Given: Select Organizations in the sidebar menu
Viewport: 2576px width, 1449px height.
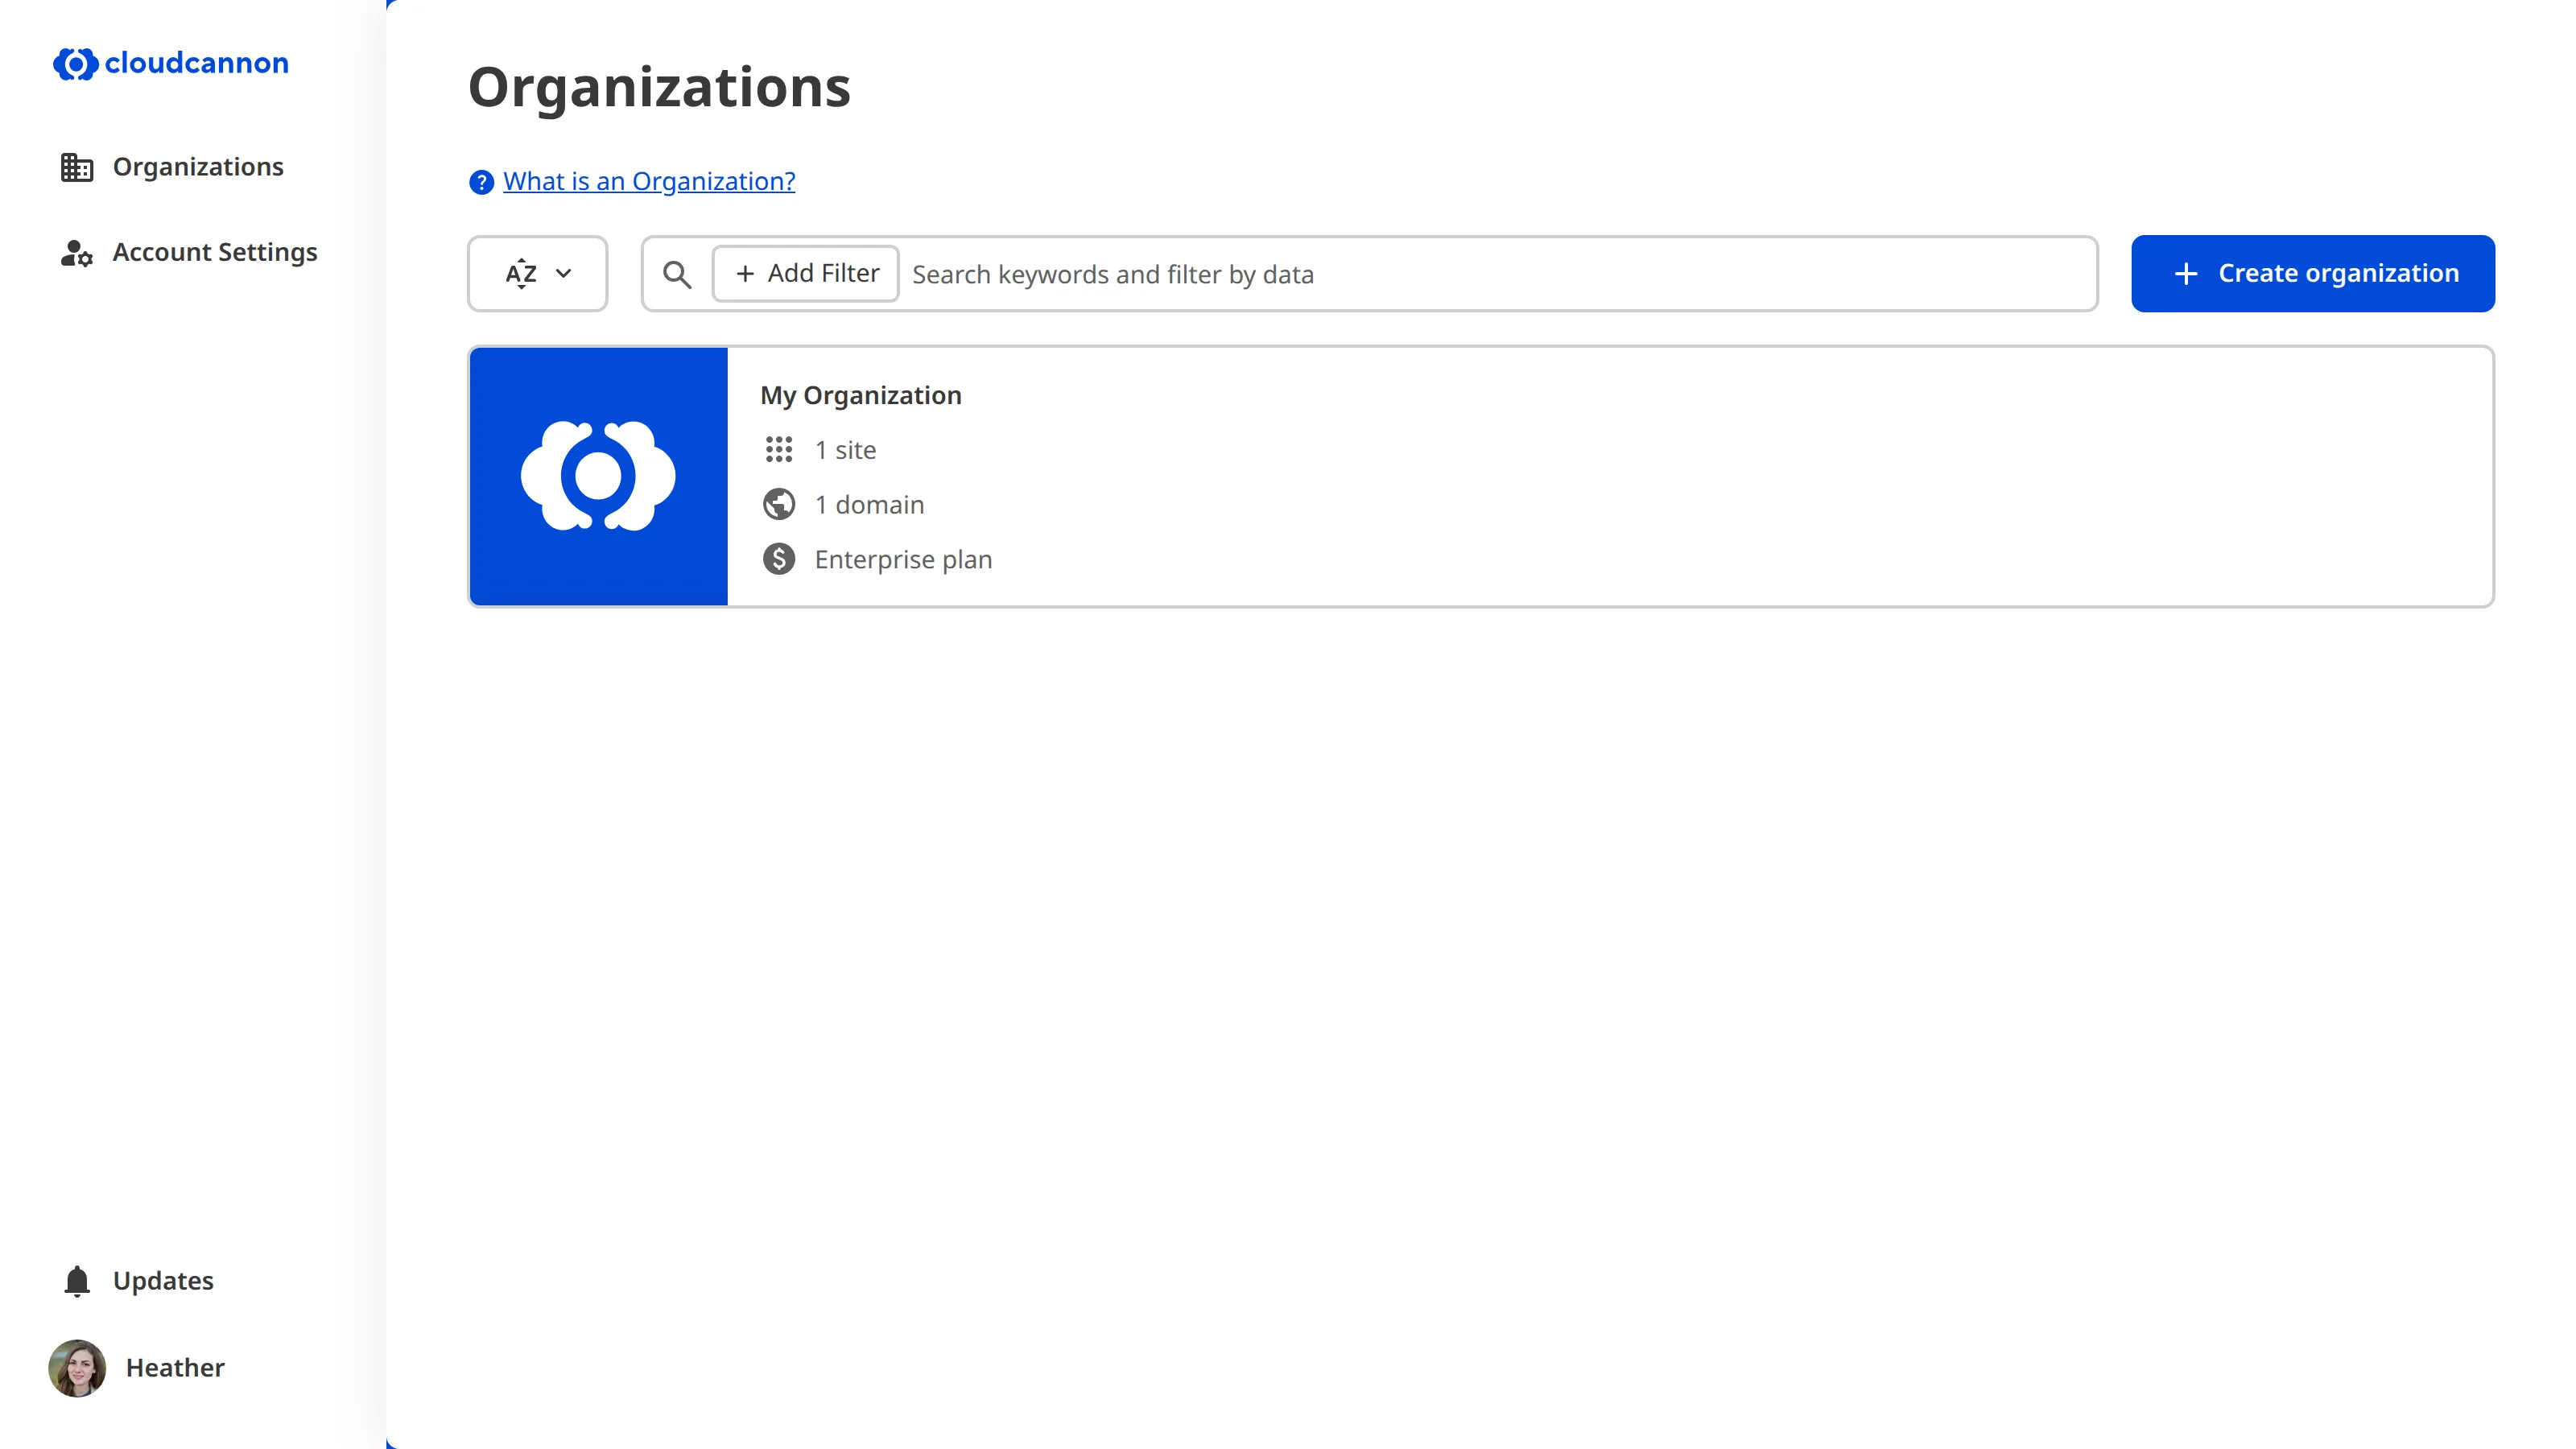Looking at the screenshot, I should tap(197, 166).
